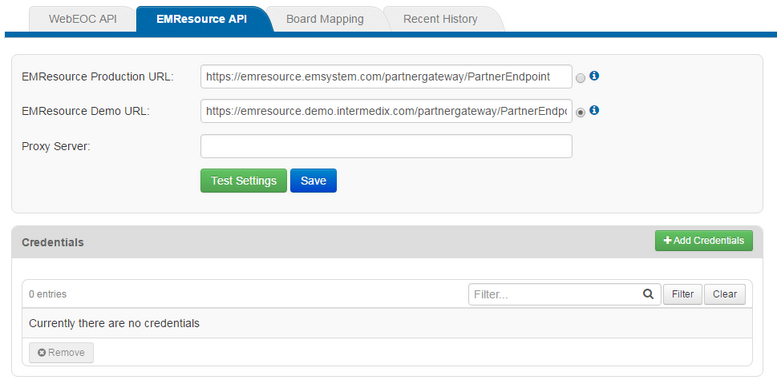779x384 pixels.
Task: Select the Demo URL radio button
Action: (x=580, y=113)
